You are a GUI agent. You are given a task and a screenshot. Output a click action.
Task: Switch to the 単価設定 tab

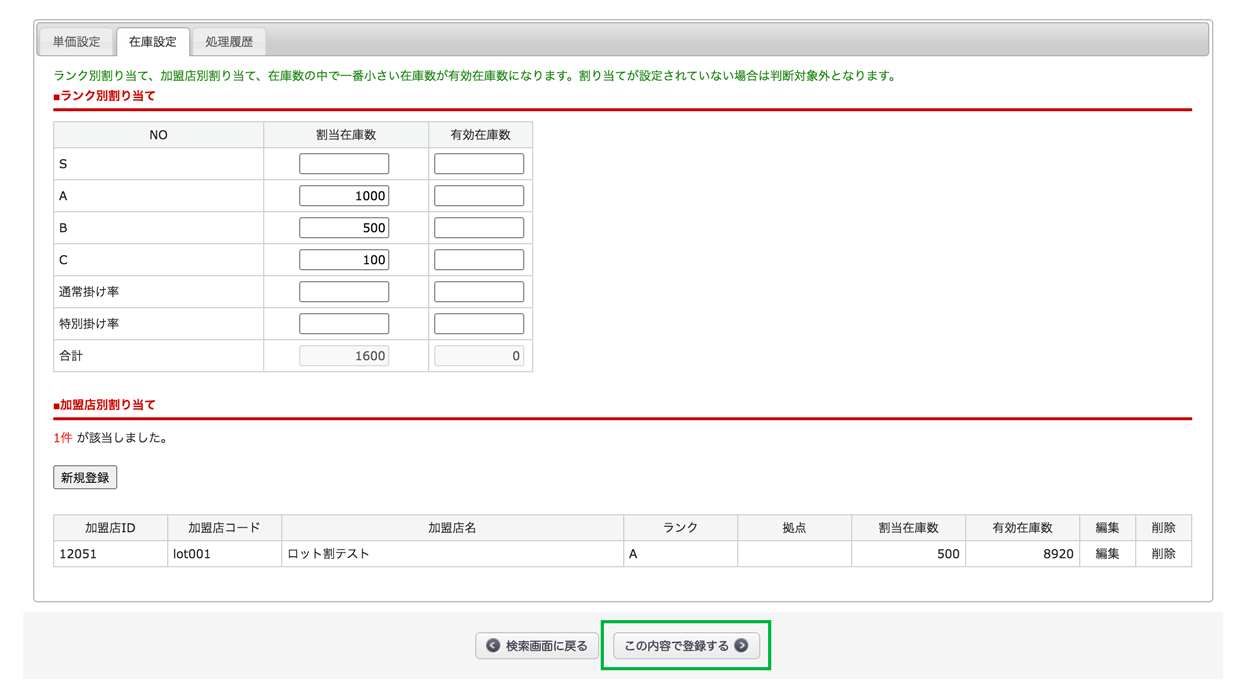point(77,42)
